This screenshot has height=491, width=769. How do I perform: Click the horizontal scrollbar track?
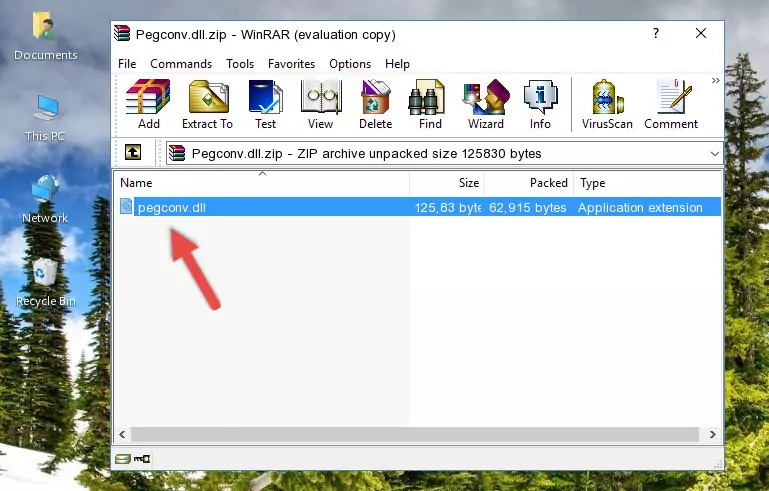click(x=415, y=434)
